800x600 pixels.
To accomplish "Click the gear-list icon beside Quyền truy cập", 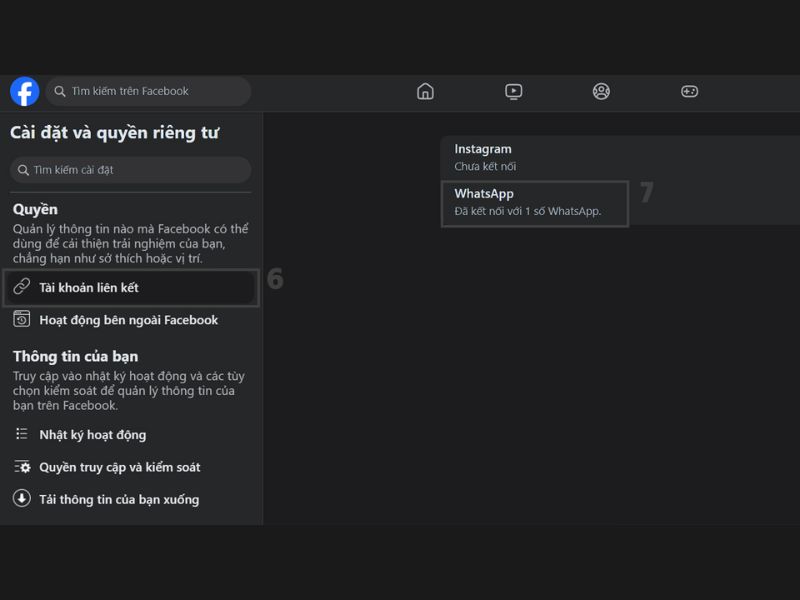I will tap(22, 467).
